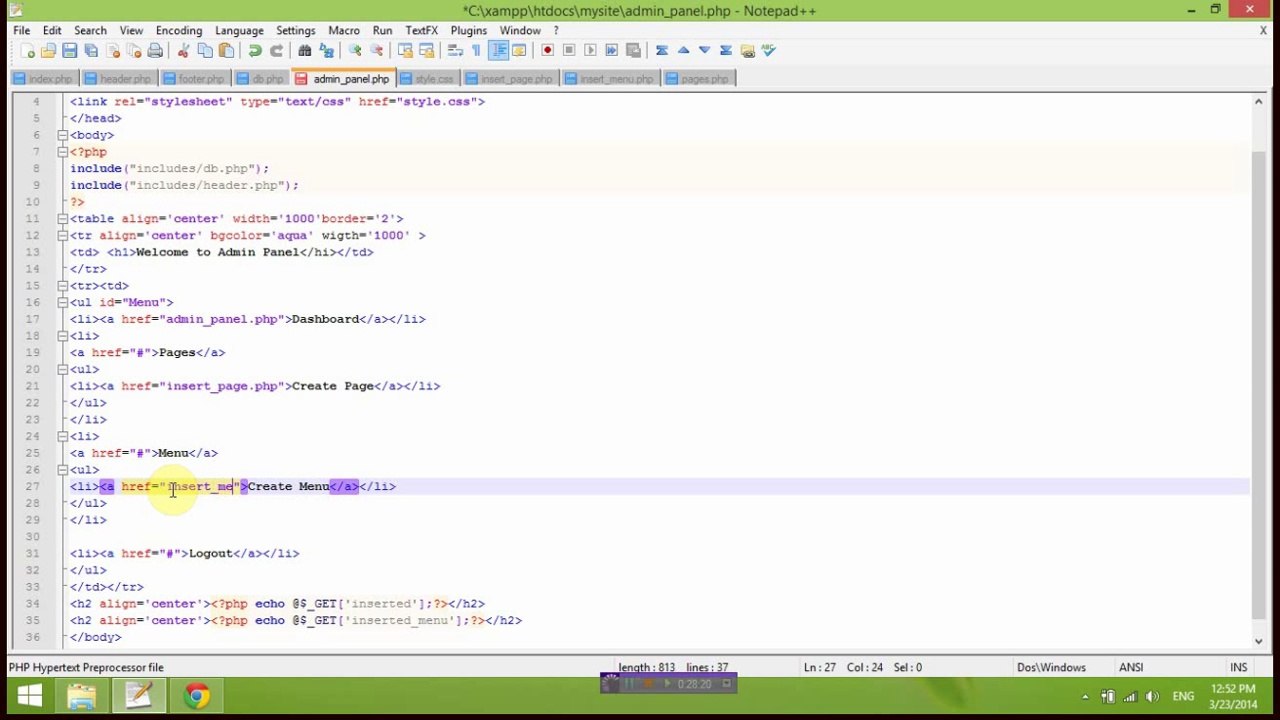Open the Plugins menu

[468, 31]
